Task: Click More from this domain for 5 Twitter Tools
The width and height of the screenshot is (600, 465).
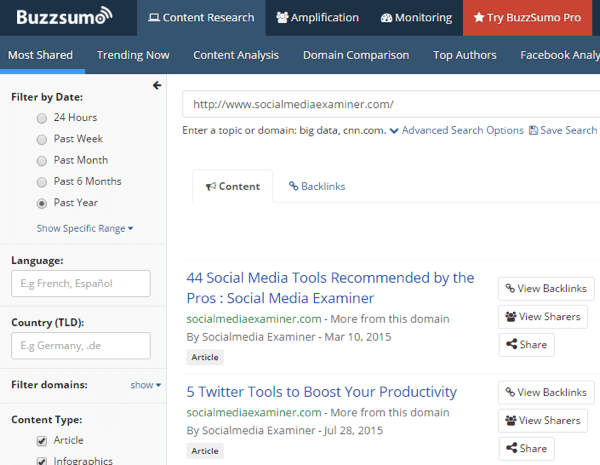Action: coord(390,413)
